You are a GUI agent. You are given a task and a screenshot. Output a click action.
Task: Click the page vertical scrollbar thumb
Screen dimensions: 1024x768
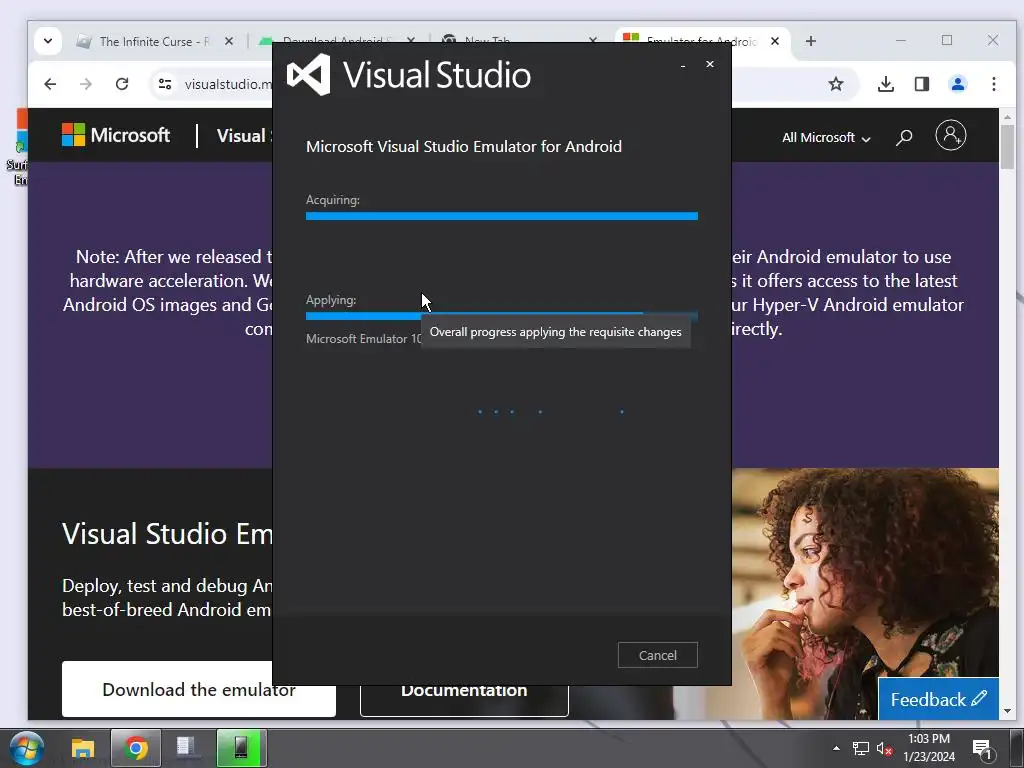[1007, 146]
